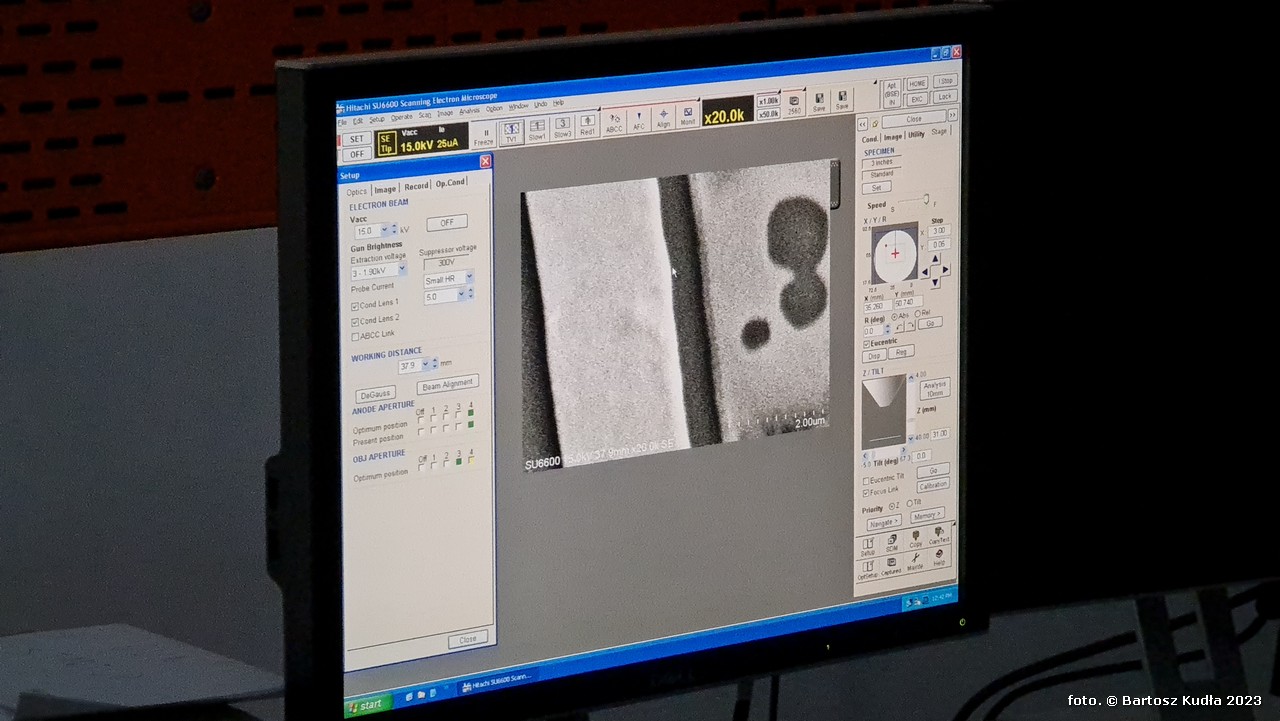Open Working Distance value dropdown
The height and width of the screenshot is (721, 1280).
tap(425, 364)
